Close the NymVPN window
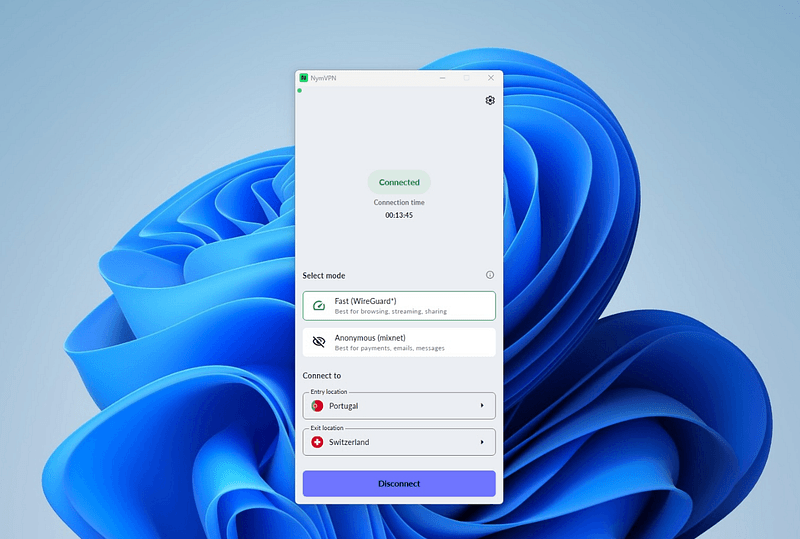800x539 pixels. 490,78
